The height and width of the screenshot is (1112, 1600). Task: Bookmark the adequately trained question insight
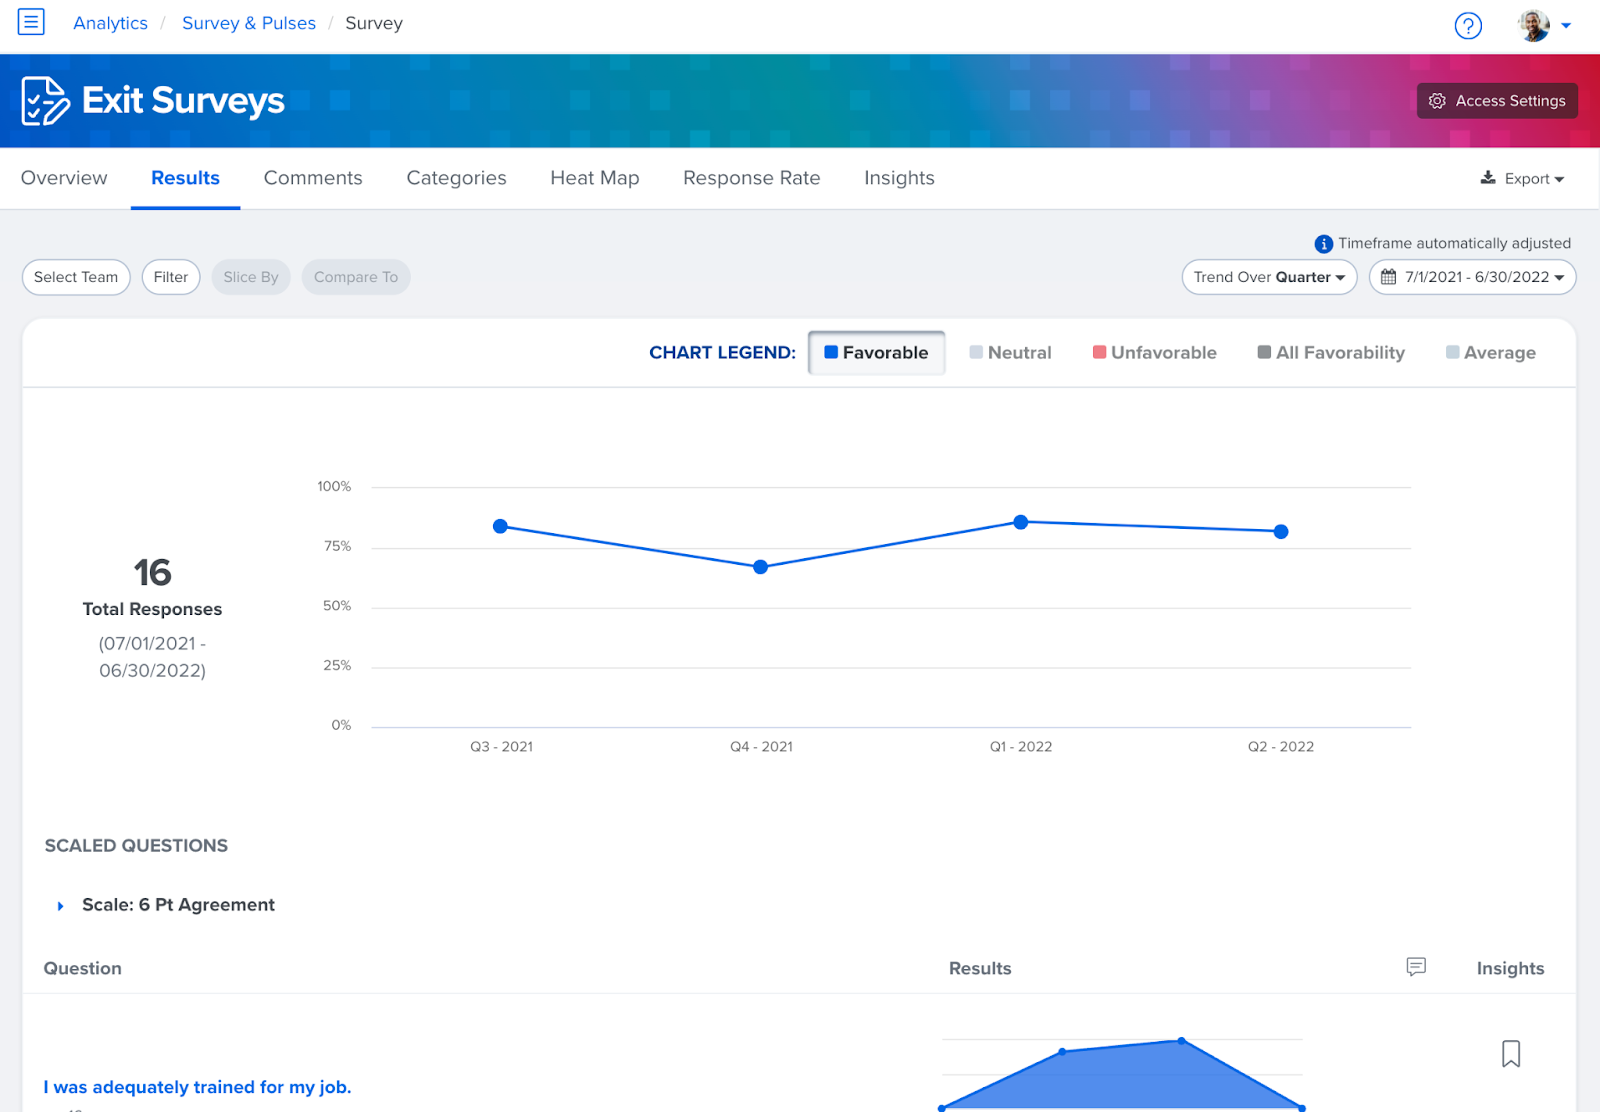[1511, 1053]
